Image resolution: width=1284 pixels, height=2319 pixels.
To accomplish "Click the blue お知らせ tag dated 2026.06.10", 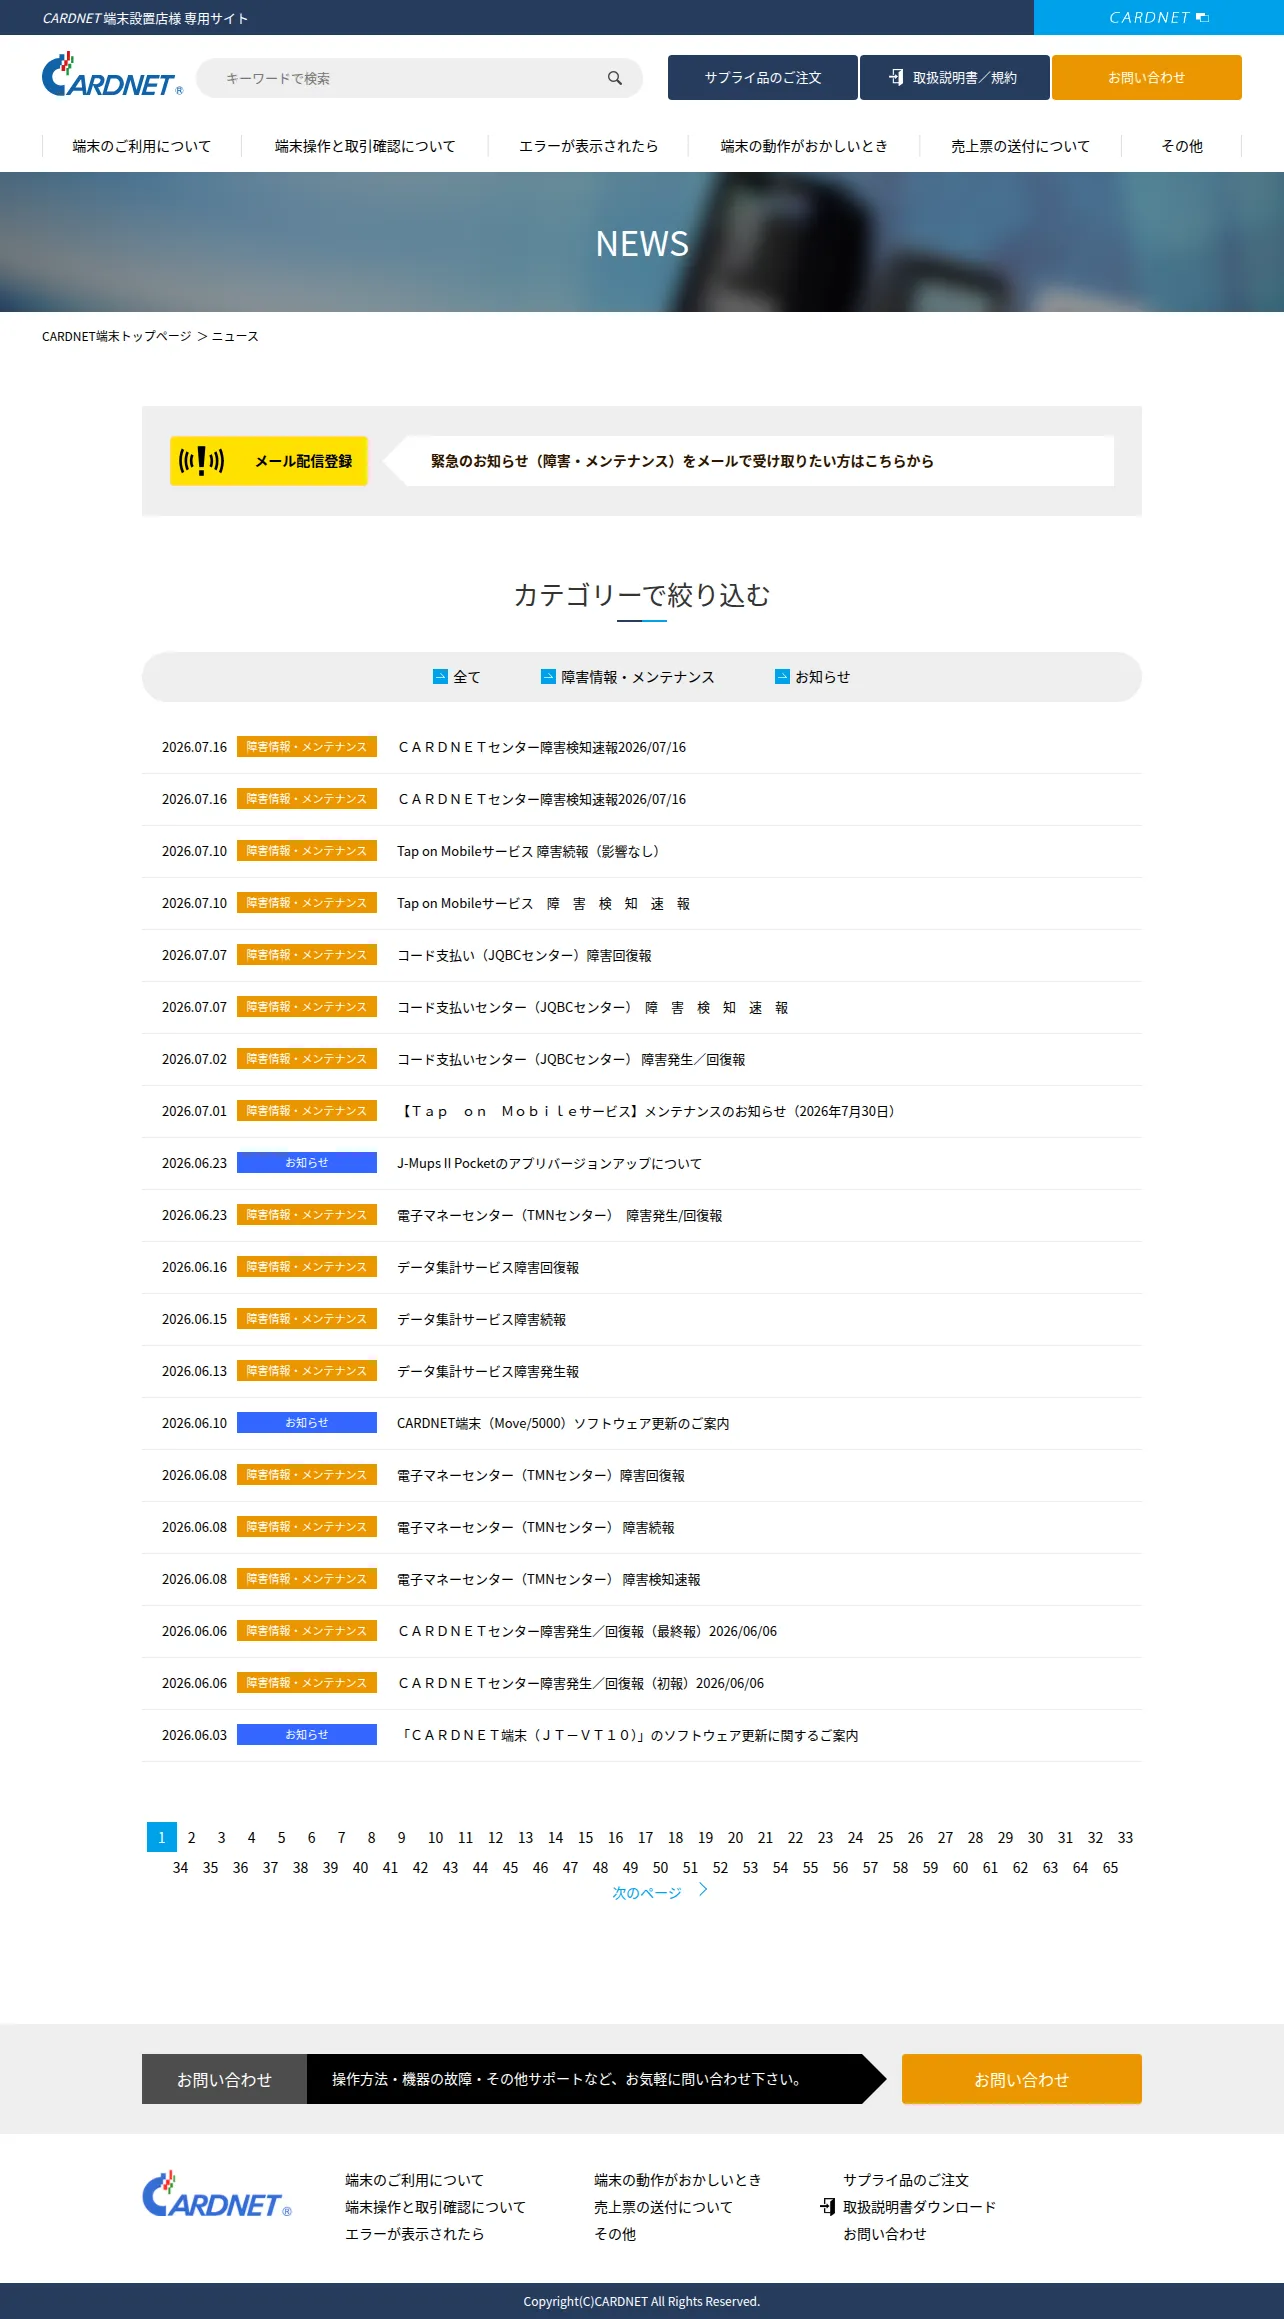I will [x=307, y=1423].
